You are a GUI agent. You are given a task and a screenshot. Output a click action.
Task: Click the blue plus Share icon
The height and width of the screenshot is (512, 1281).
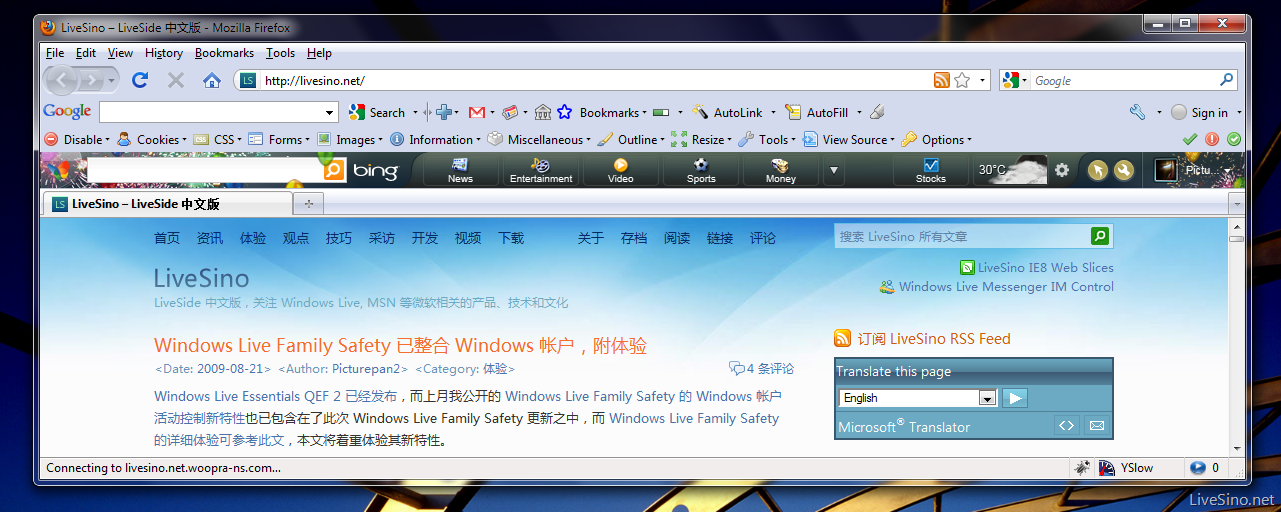click(x=444, y=112)
